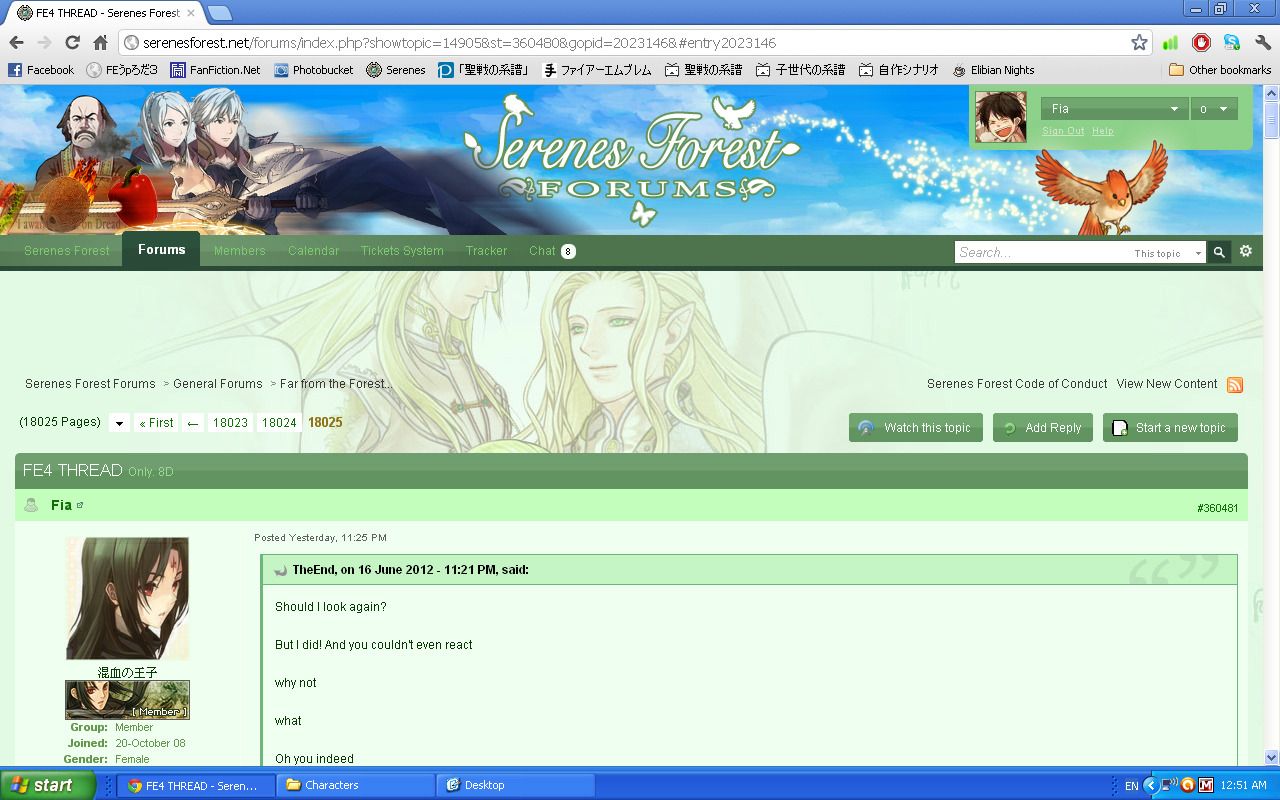Click the quote snapback arrow icon beside TheEnd

pyautogui.click(x=281, y=570)
